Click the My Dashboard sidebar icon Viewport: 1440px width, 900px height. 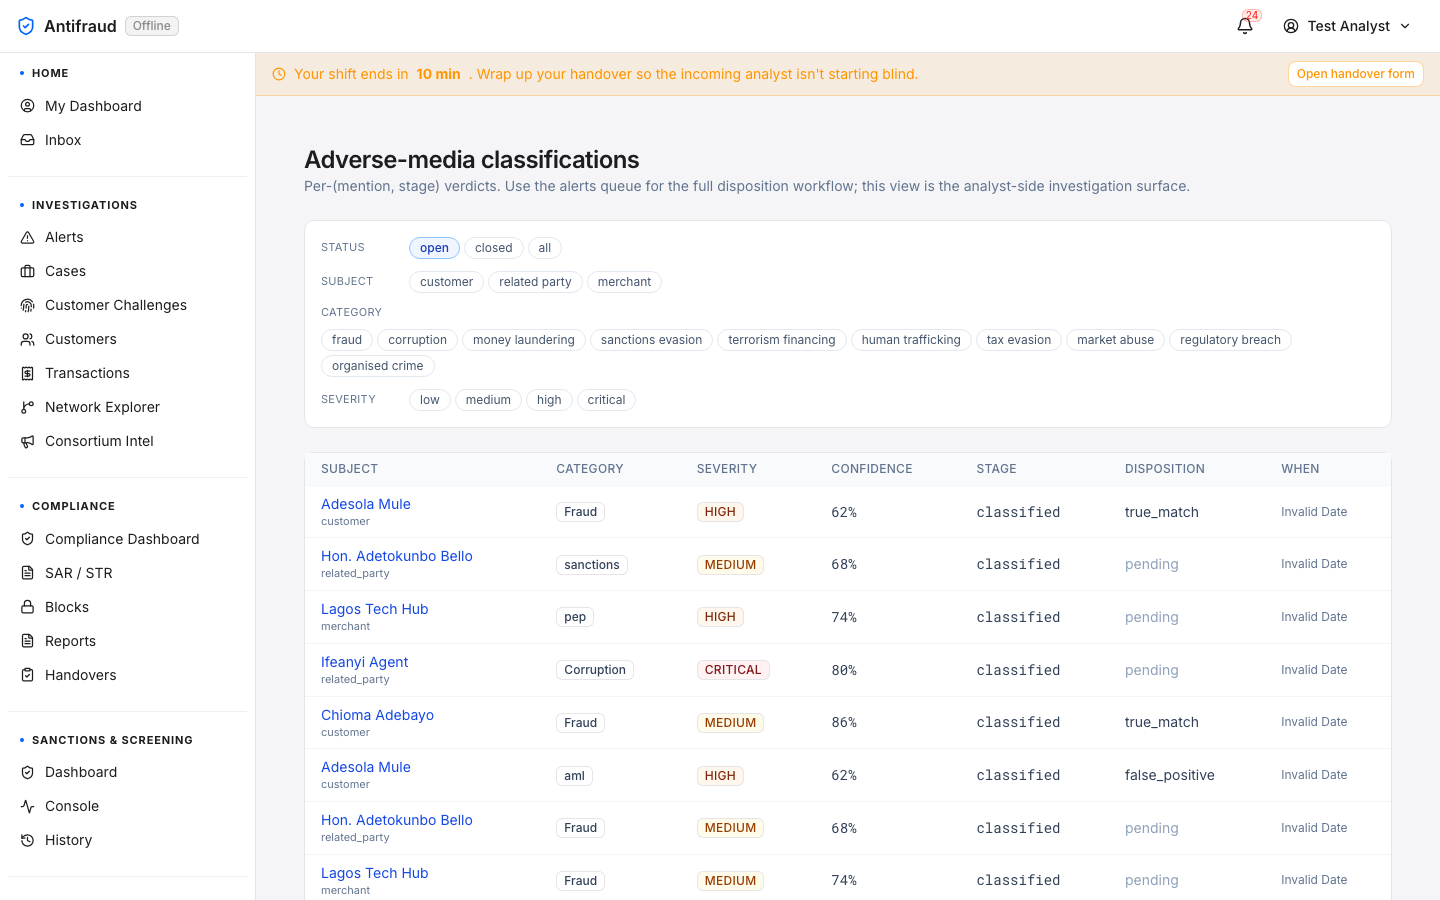click(x=28, y=106)
